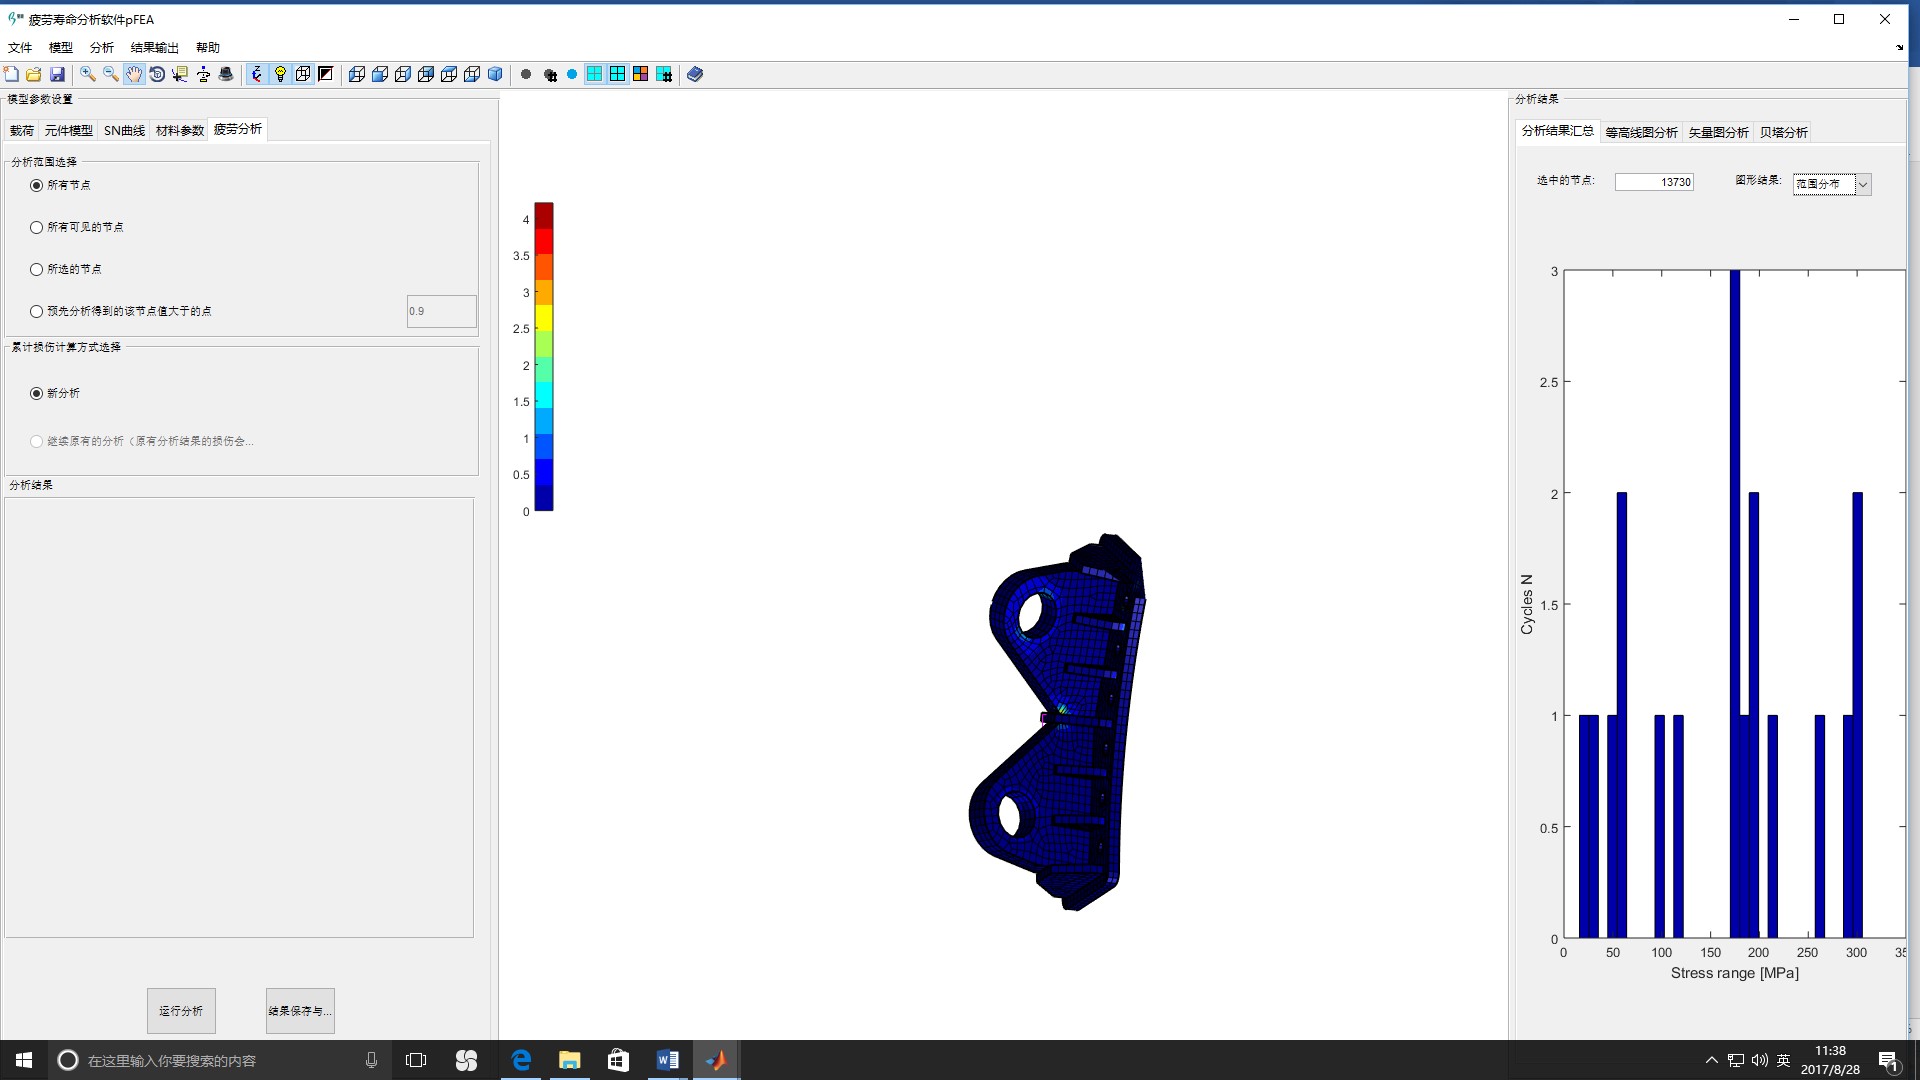This screenshot has width=1920, height=1080.
Task: Open file using the folder toolbar icon
Action: coord(34,74)
